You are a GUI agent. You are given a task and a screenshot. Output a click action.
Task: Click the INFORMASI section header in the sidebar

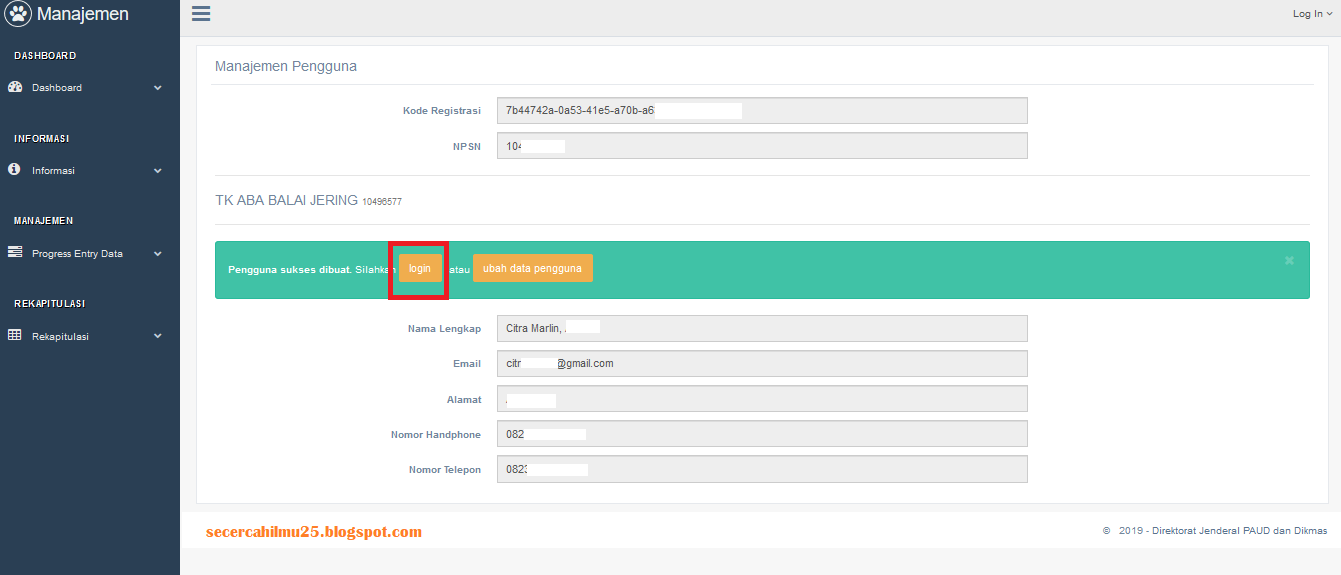(42, 138)
